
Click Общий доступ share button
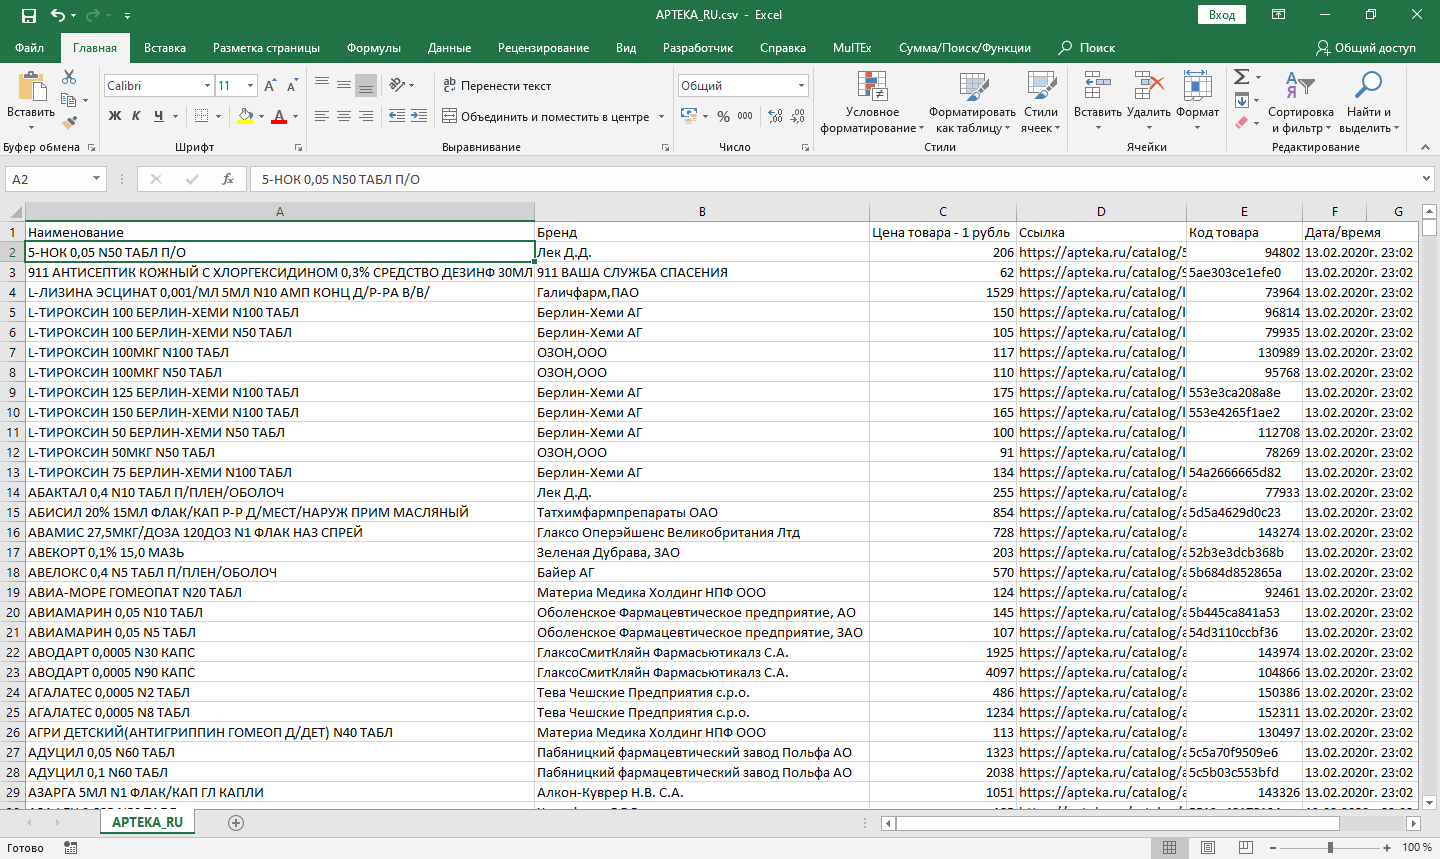pyautogui.click(x=1366, y=48)
